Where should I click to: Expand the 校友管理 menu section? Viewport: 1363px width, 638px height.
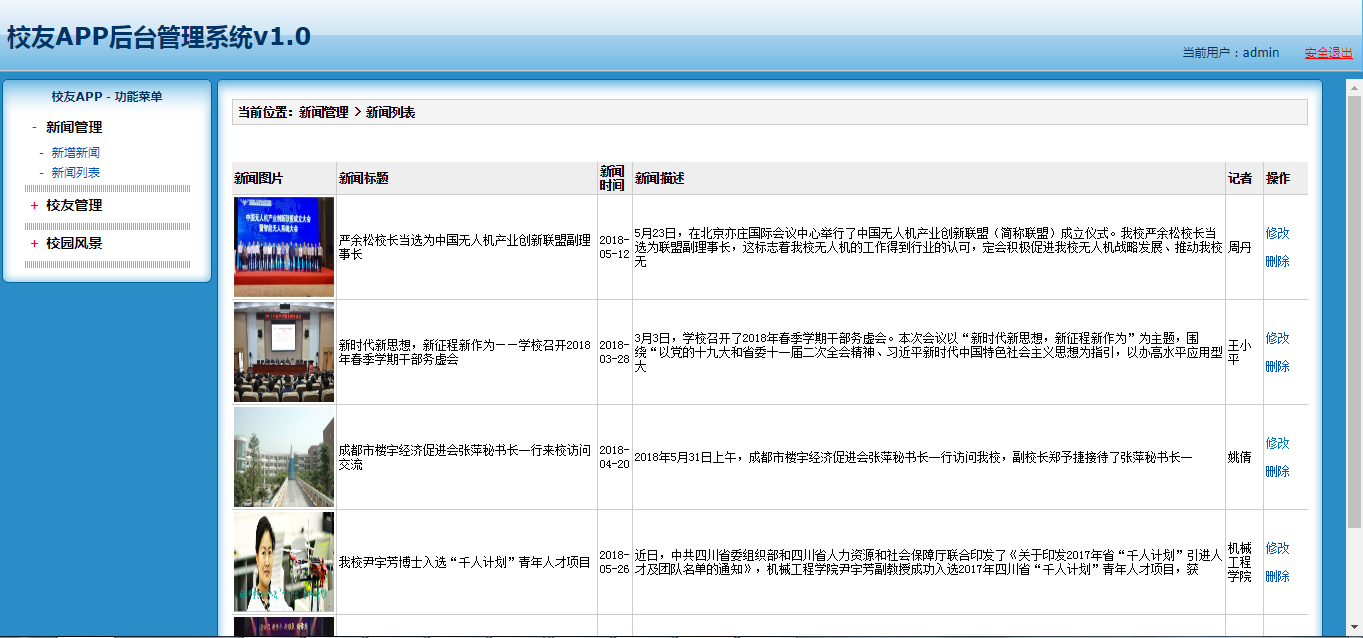pos(74,205)
